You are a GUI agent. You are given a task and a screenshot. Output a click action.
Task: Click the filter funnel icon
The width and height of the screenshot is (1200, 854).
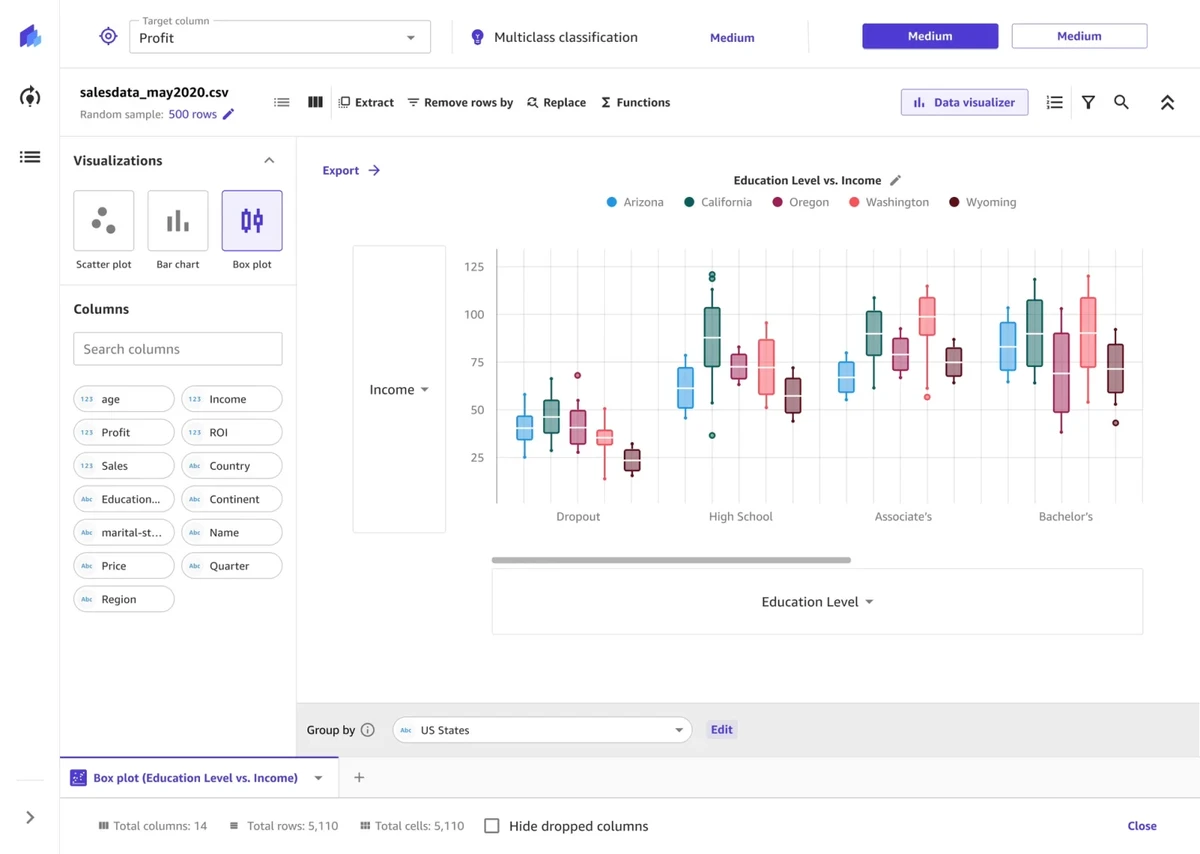[1088, 102]
